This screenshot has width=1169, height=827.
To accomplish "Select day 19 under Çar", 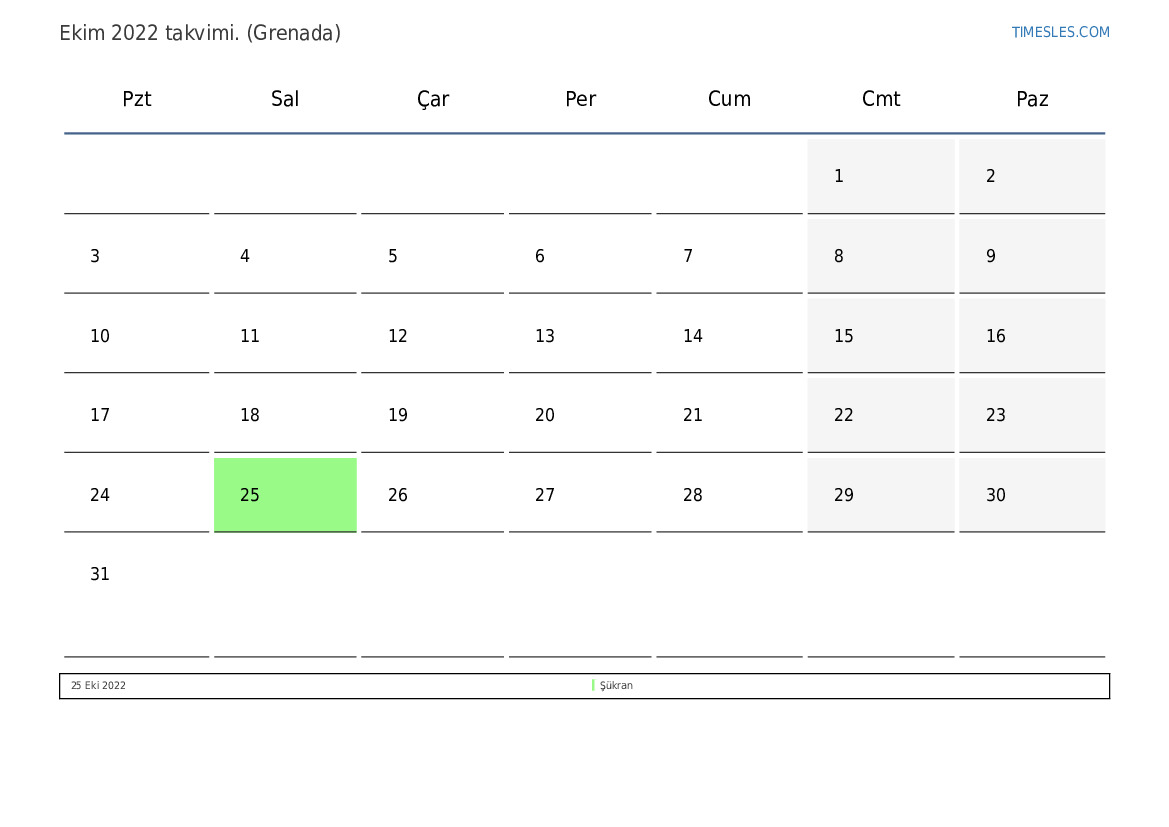I will tap(432, 415).
